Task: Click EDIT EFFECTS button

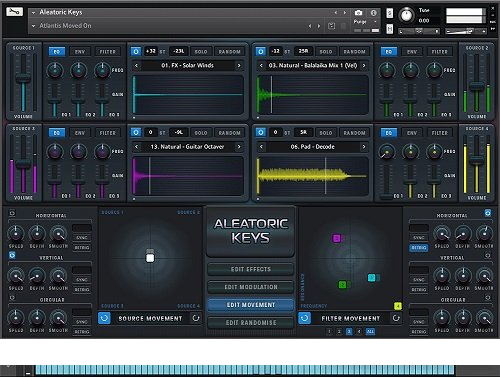Action: click(x=251, y=269)
